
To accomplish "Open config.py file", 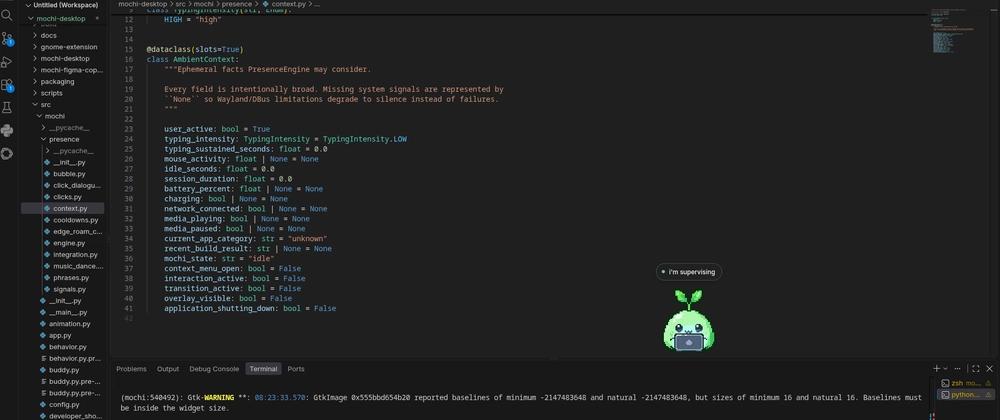I will click(62, 404).
